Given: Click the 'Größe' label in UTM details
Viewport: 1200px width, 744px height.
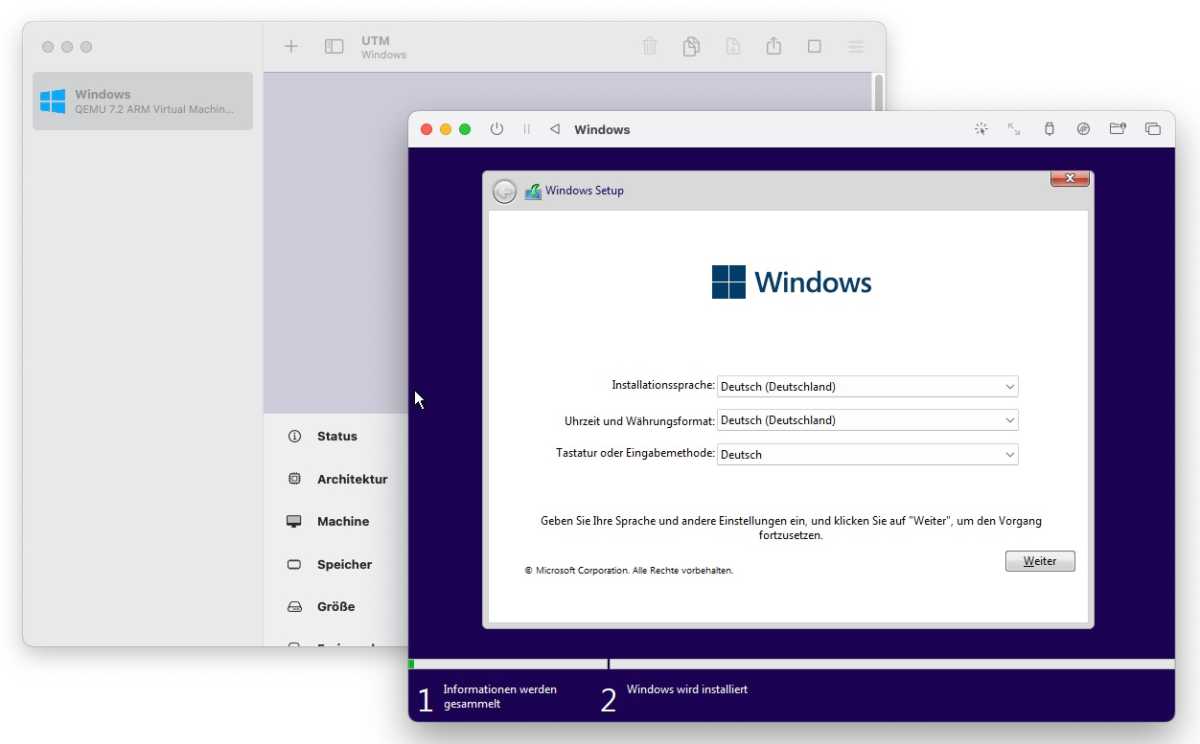Looking at the screenshot, I should click(x=336, y=607).
